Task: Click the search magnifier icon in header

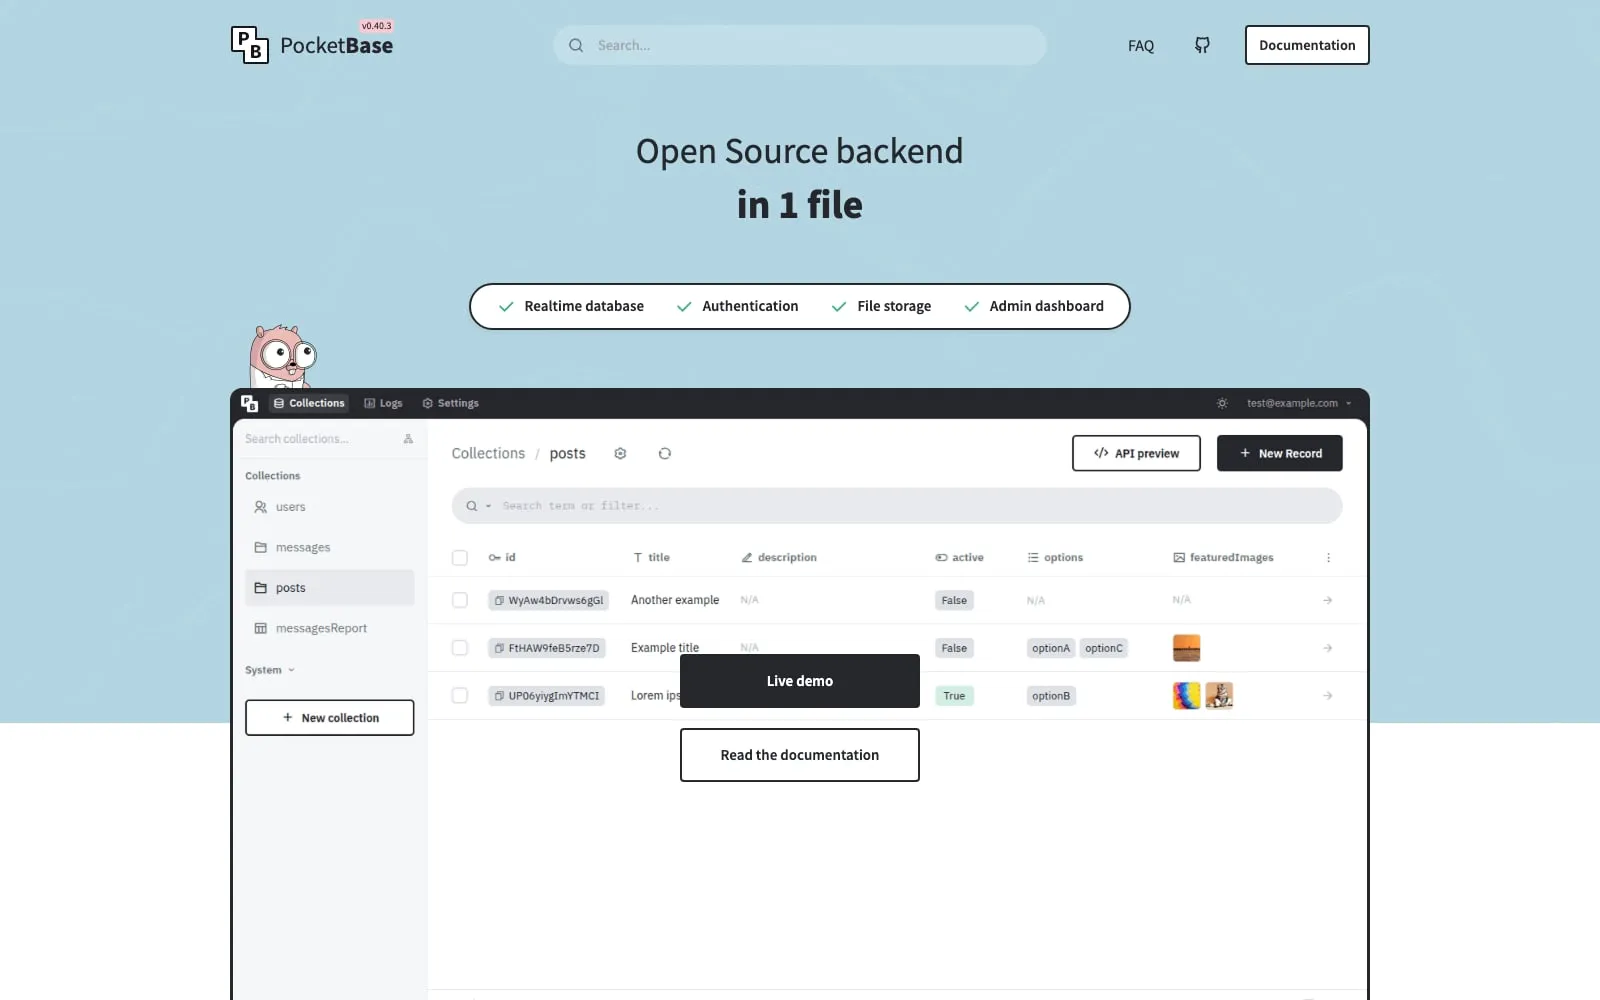Action: click(x=576, y=45)
